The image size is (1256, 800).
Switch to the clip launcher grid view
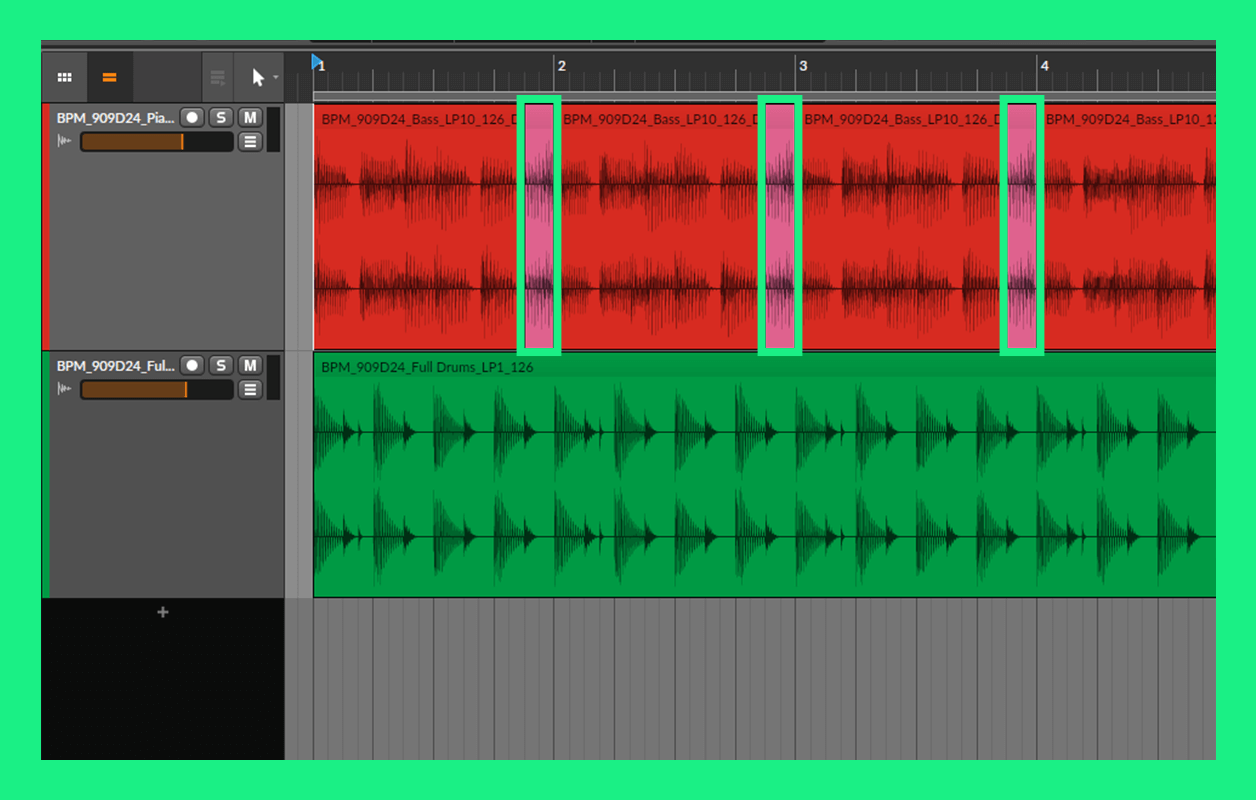click(64, 78)
